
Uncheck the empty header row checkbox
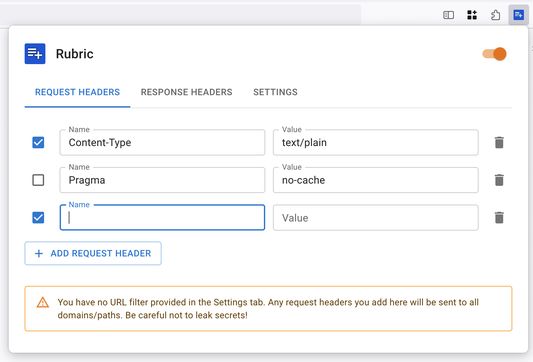(x=38, y=218)
